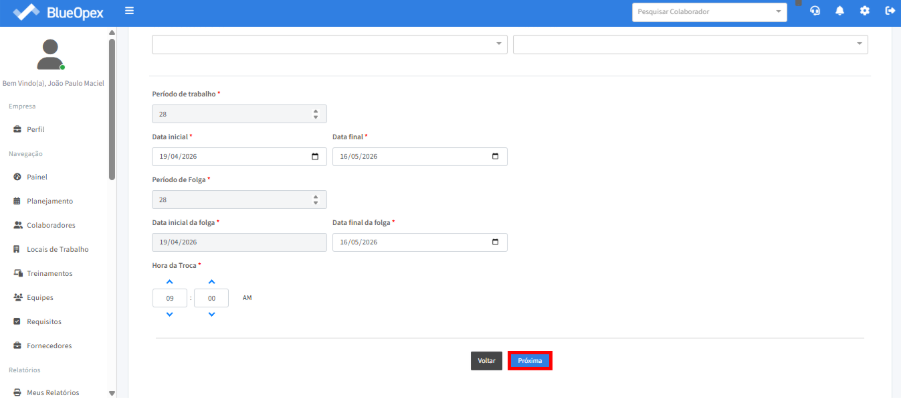This screenshot has height=402, width=901.
Task: Open the settings gear icon
Action: coord(865,11)
